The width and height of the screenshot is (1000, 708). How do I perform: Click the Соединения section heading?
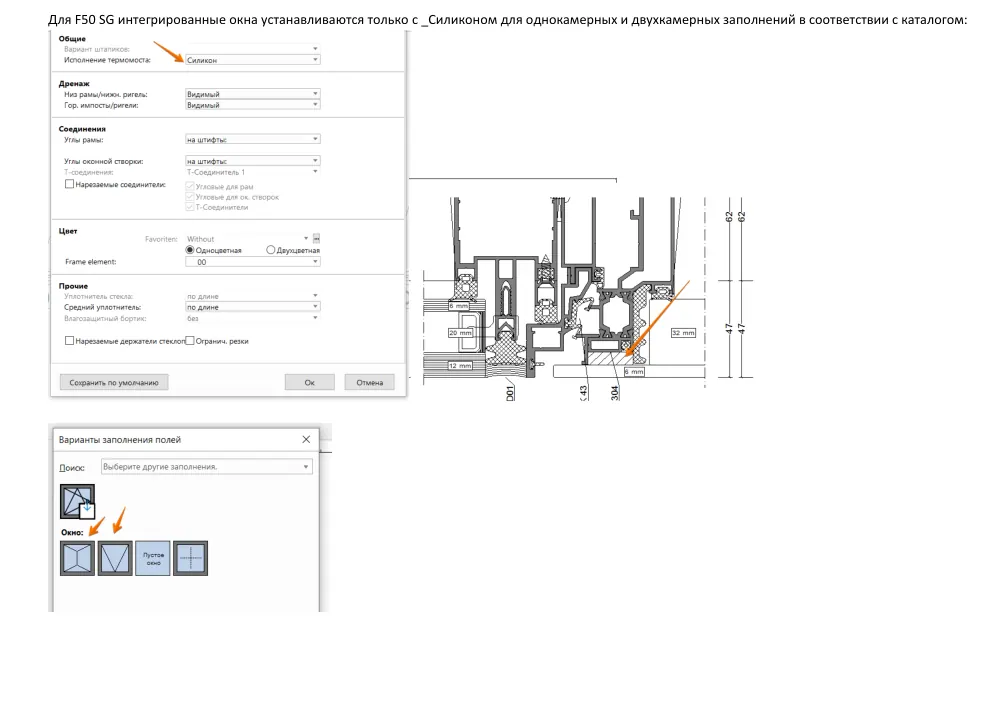pos(82,129)
